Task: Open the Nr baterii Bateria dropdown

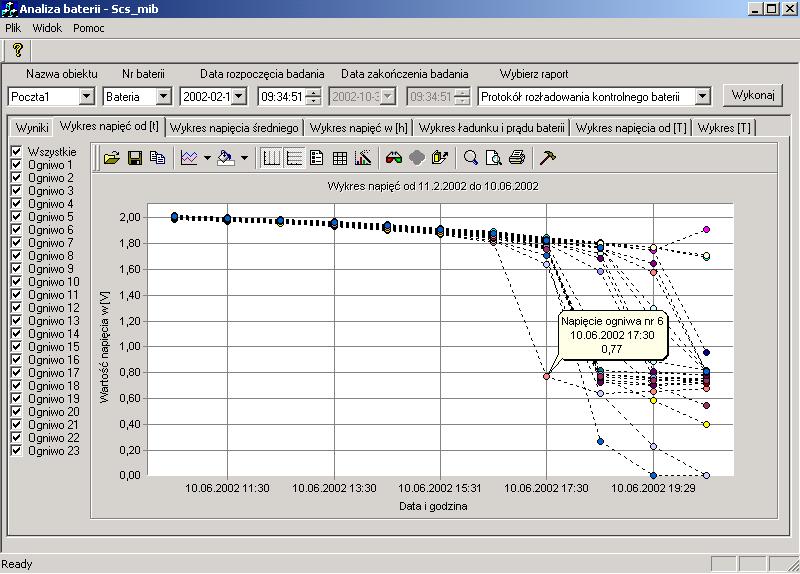Action: (x=163, y=96)
